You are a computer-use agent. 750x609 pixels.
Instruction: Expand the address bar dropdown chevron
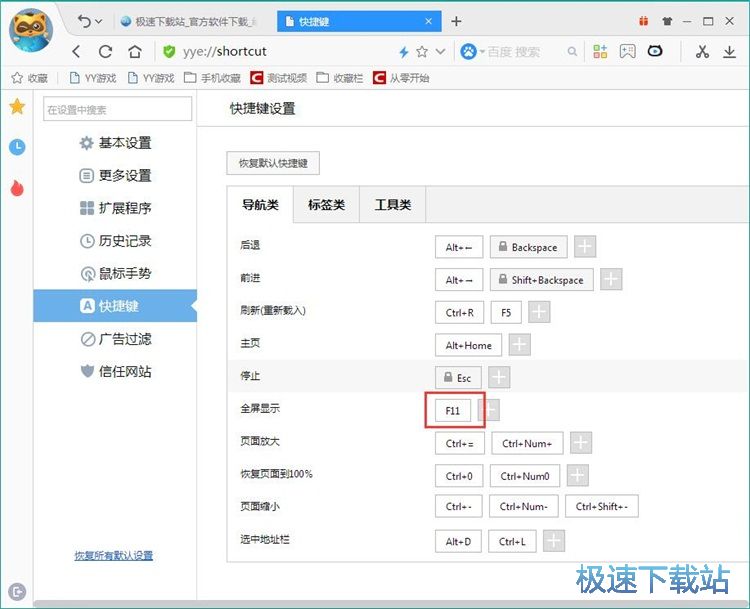(441, 51)
